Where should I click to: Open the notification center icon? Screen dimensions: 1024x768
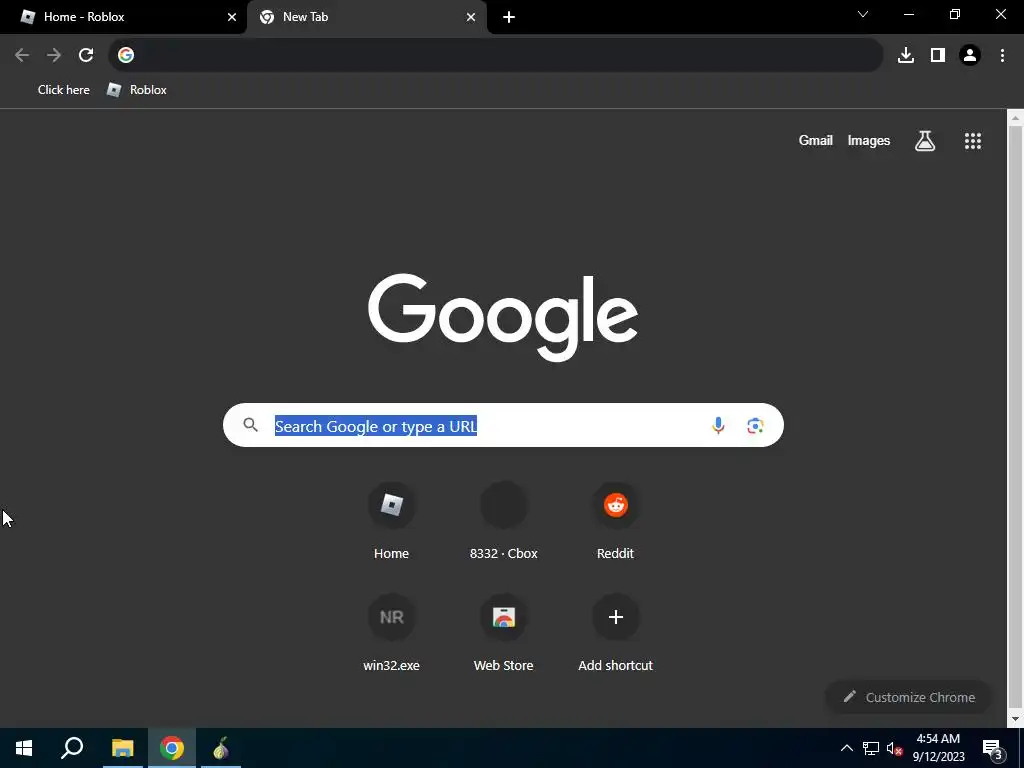pyautogui.click(x=993, y=748)
